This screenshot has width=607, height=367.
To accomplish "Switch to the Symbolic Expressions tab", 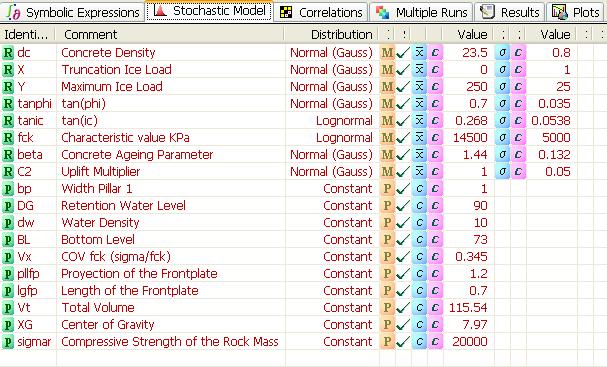I will point(74,12).
